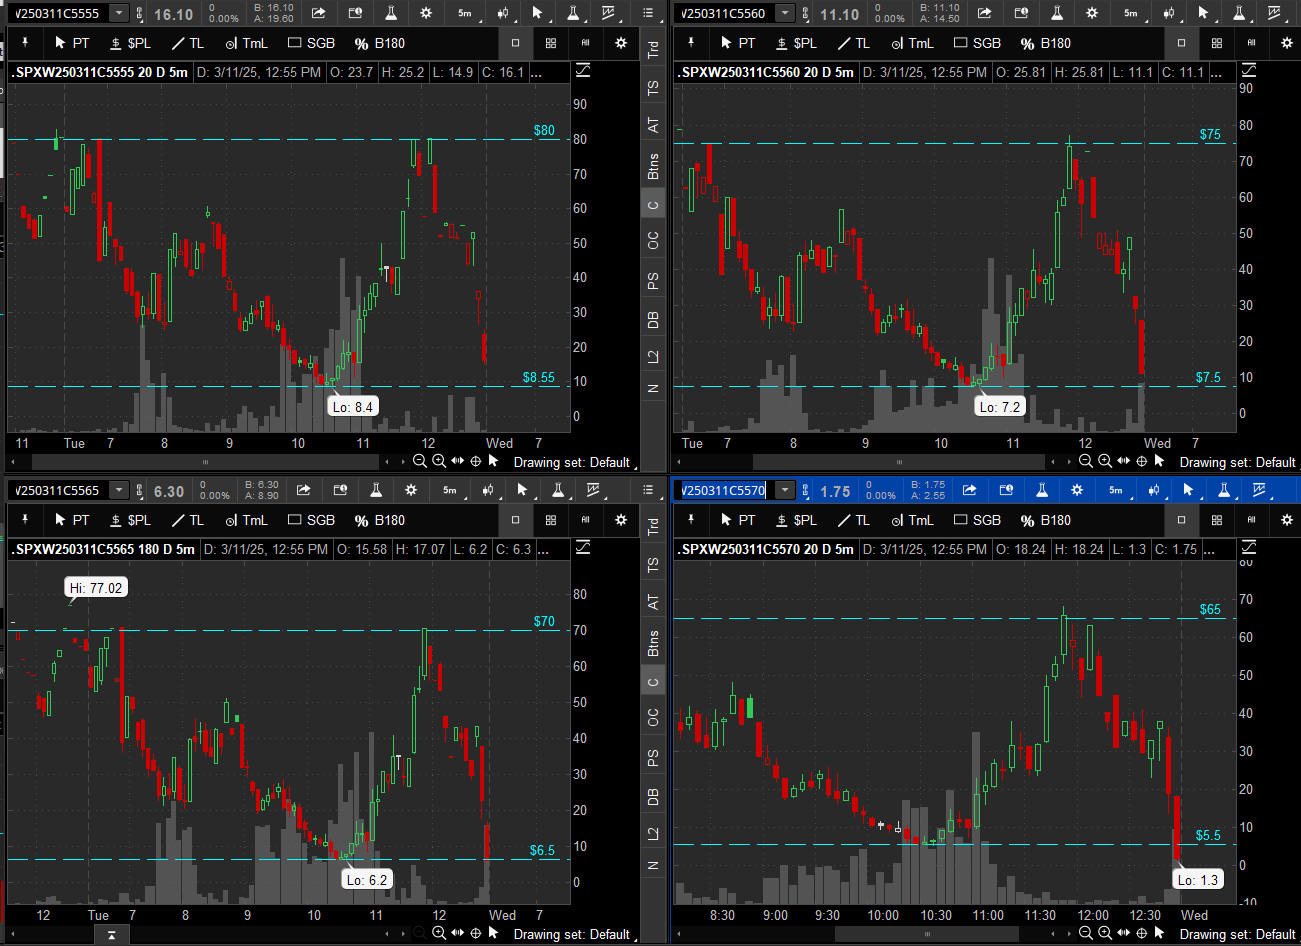
Task: Click the SGB rectangle button in the C5565 chart
Action: (x=311, y=520)
